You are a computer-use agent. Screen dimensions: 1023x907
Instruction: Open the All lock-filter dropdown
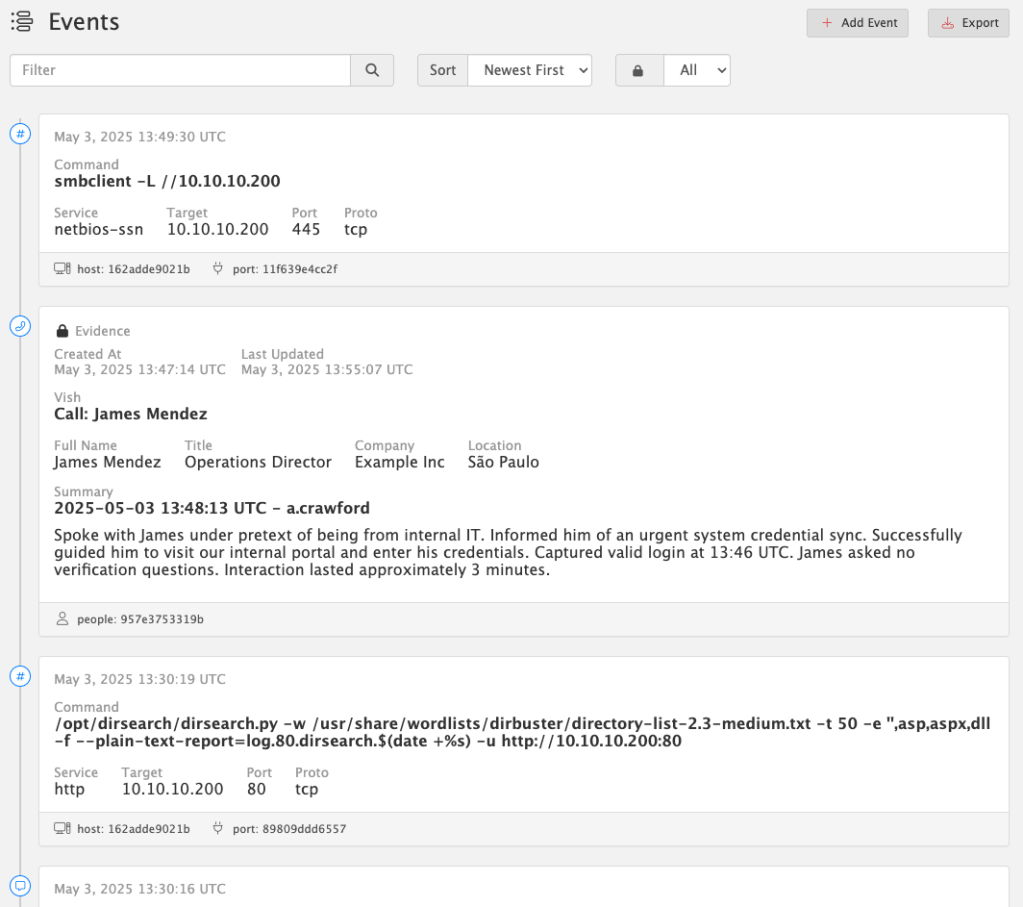pos(697,70)
